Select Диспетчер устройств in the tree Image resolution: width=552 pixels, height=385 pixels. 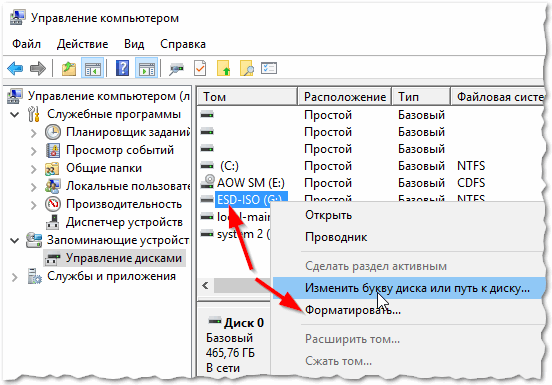(124, 222)
